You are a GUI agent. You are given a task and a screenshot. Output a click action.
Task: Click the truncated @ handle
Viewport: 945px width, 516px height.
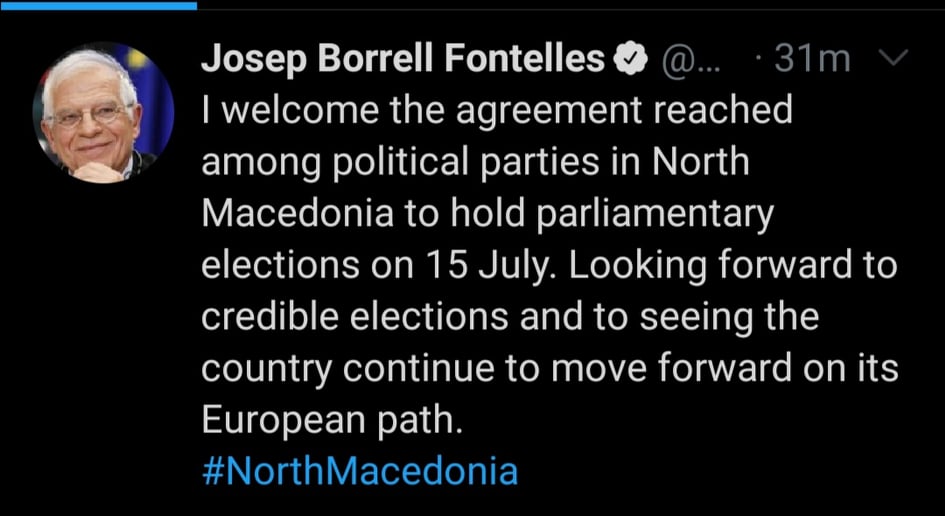point(684,60)
